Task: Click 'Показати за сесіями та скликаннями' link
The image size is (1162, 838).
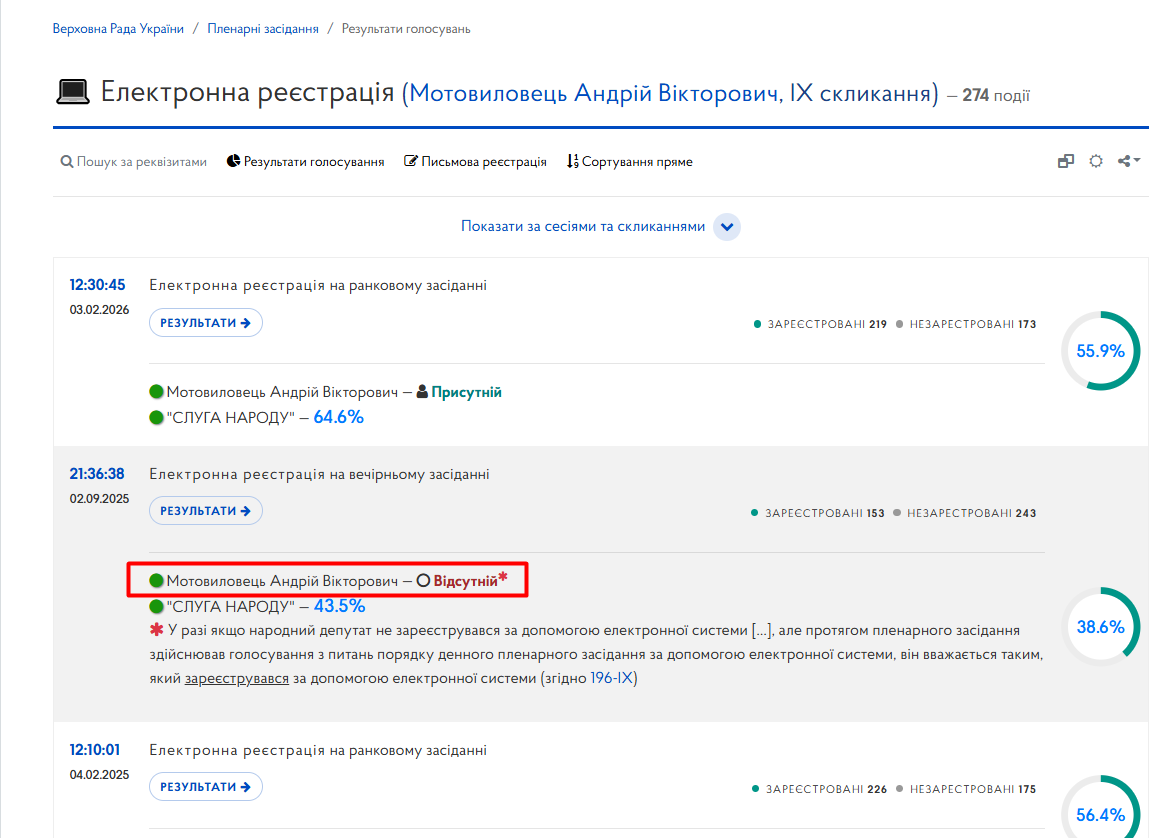Action: [x=583, y=227]
